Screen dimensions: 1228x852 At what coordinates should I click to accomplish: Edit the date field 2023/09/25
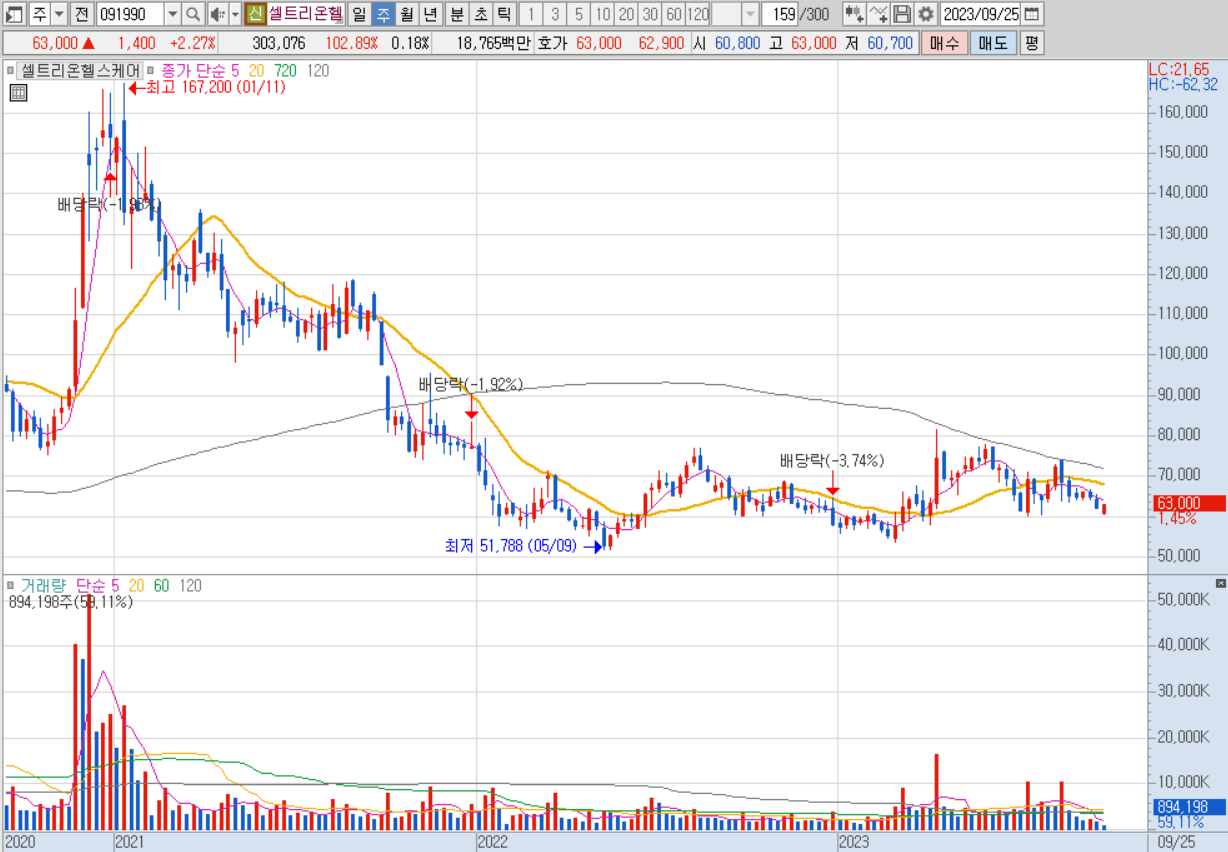coord(982,14)
